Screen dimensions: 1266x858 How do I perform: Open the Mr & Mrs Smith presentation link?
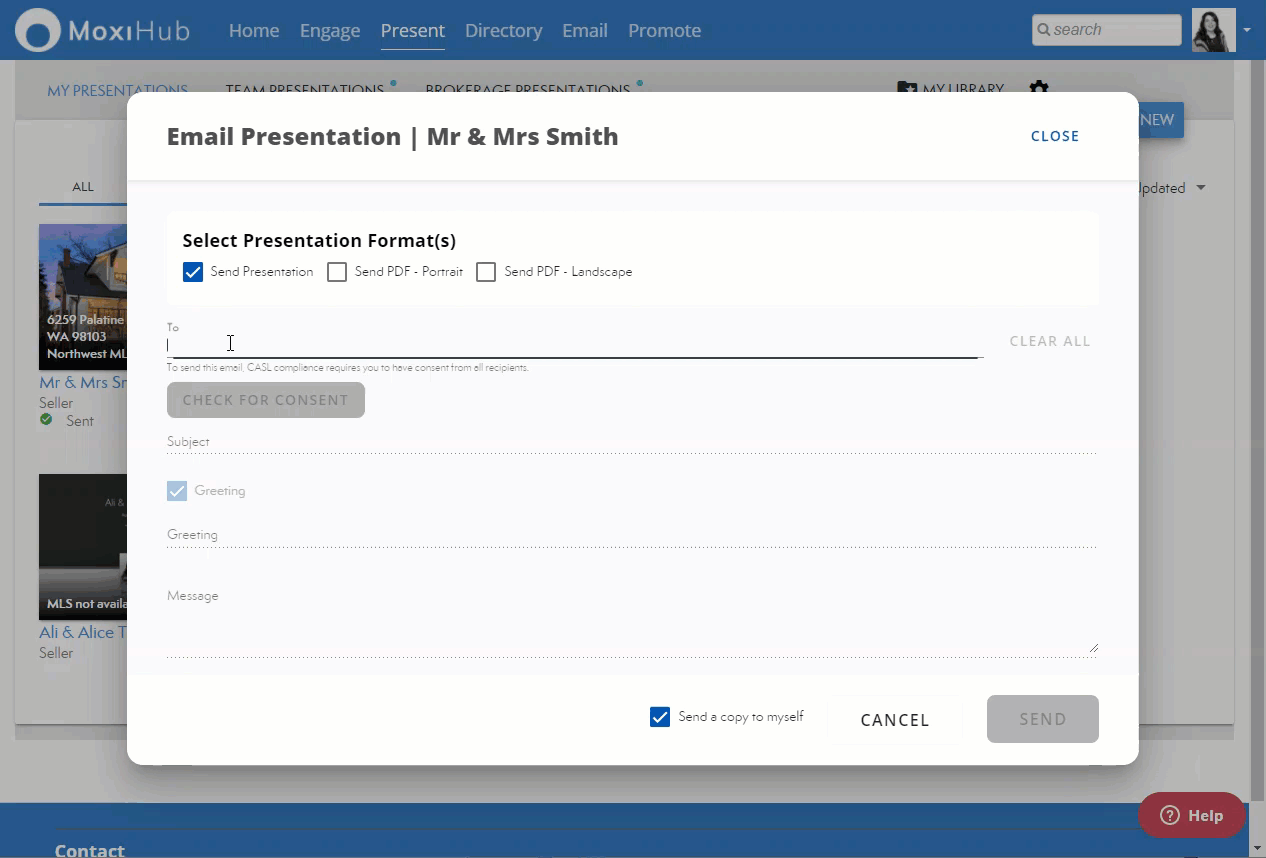[83, 383]
